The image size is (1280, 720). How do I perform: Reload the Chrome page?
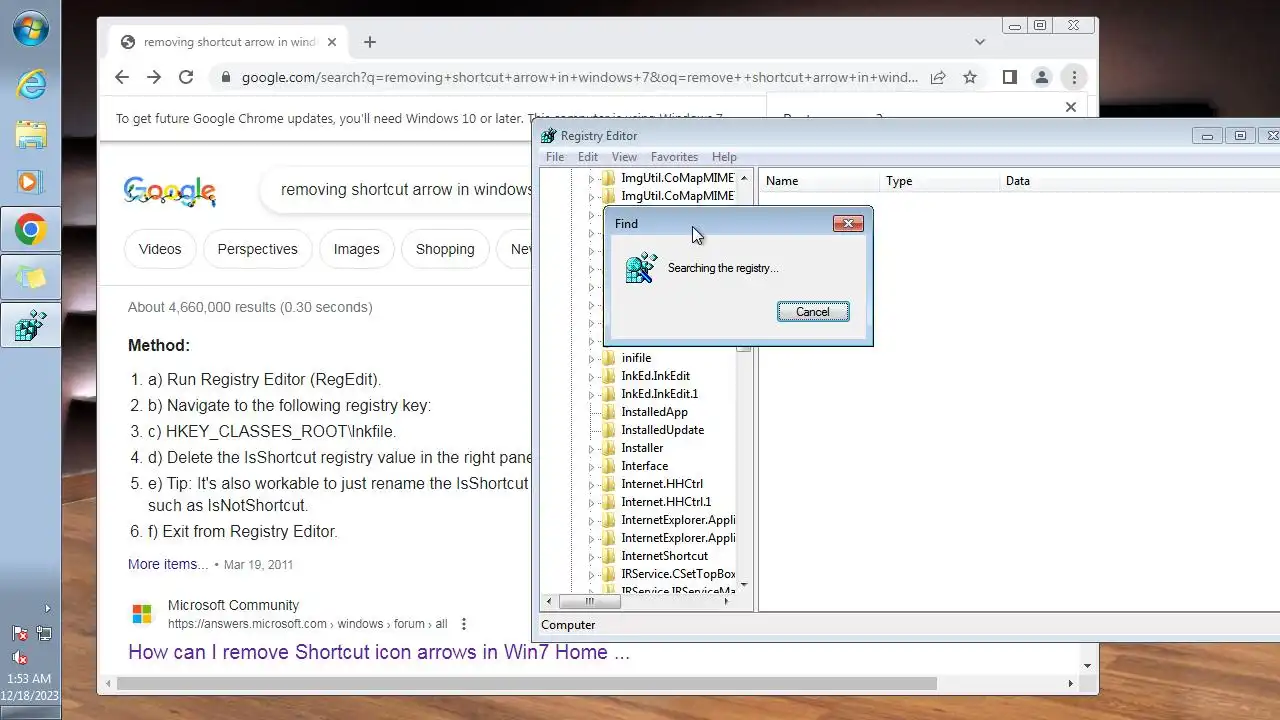point(186,77)
